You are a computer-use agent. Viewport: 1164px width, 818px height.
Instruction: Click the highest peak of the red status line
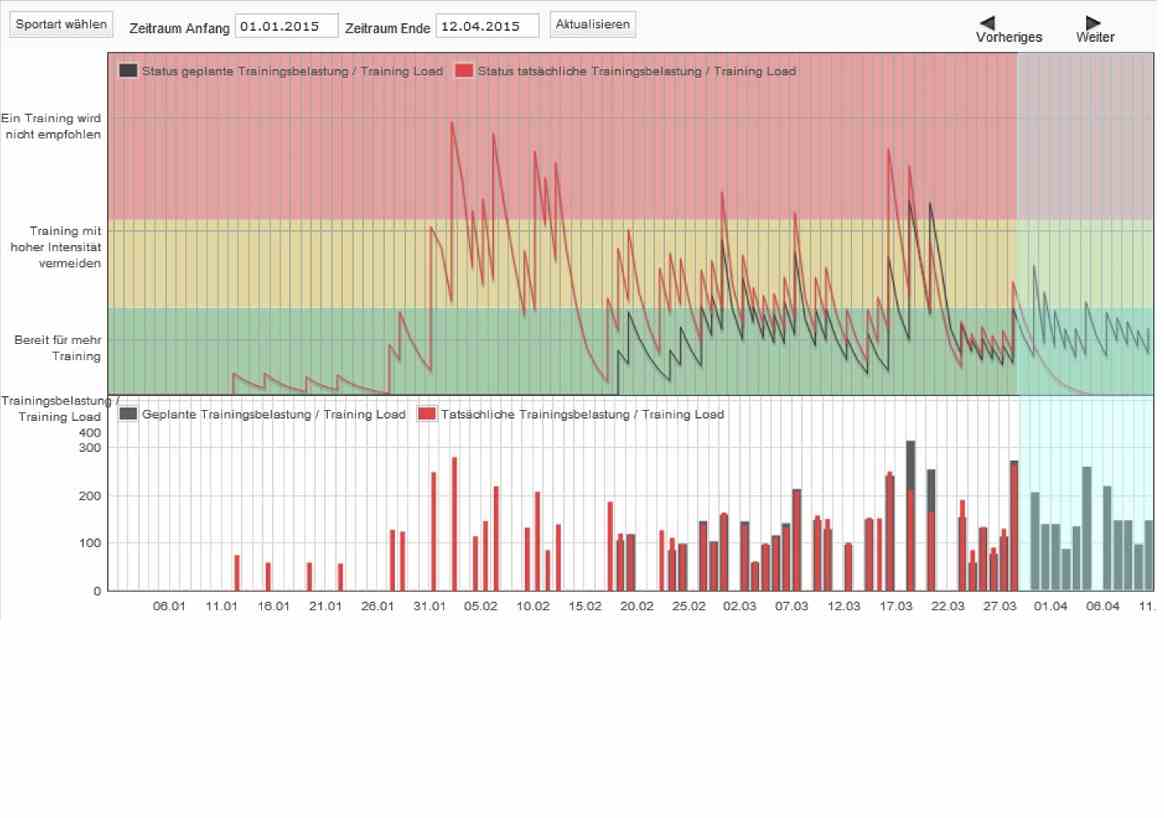click(x=453, y=124)
